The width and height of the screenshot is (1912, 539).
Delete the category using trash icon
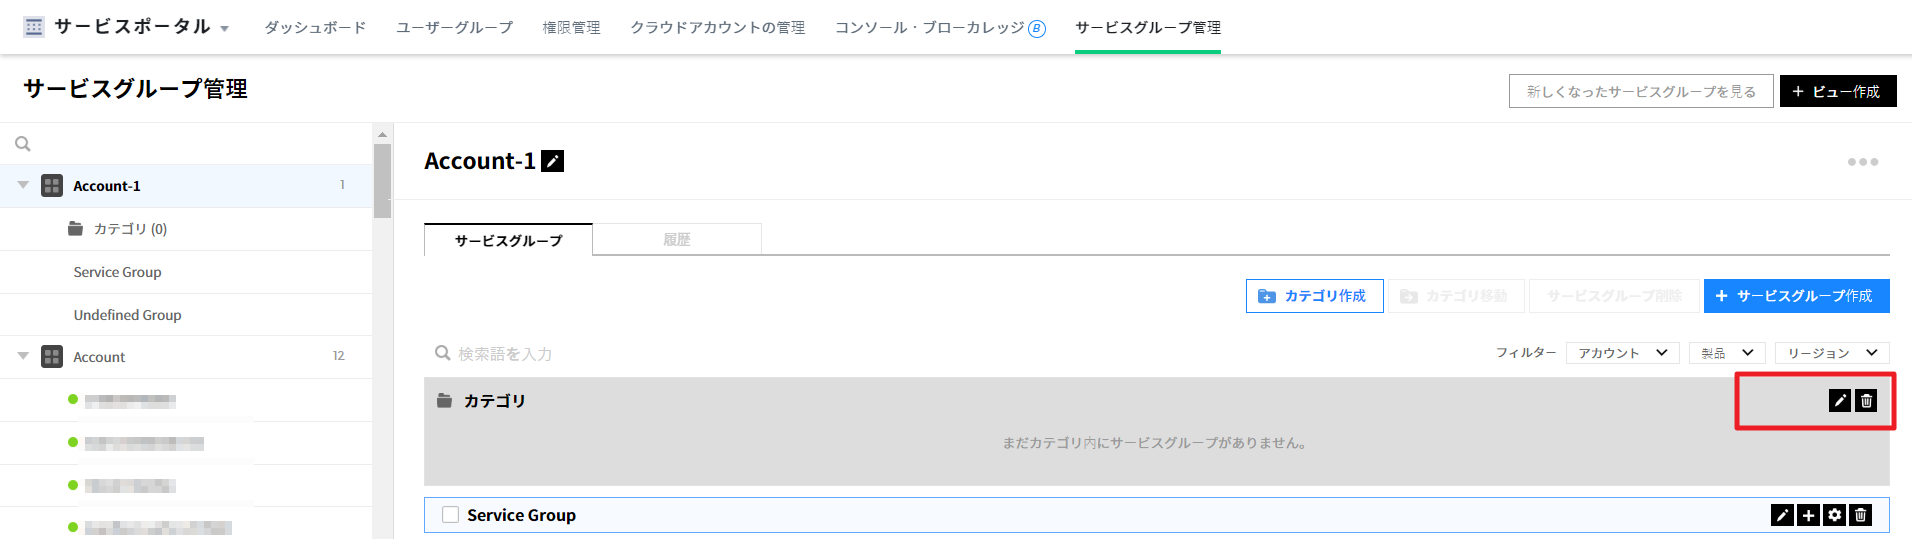(1866, 401)
